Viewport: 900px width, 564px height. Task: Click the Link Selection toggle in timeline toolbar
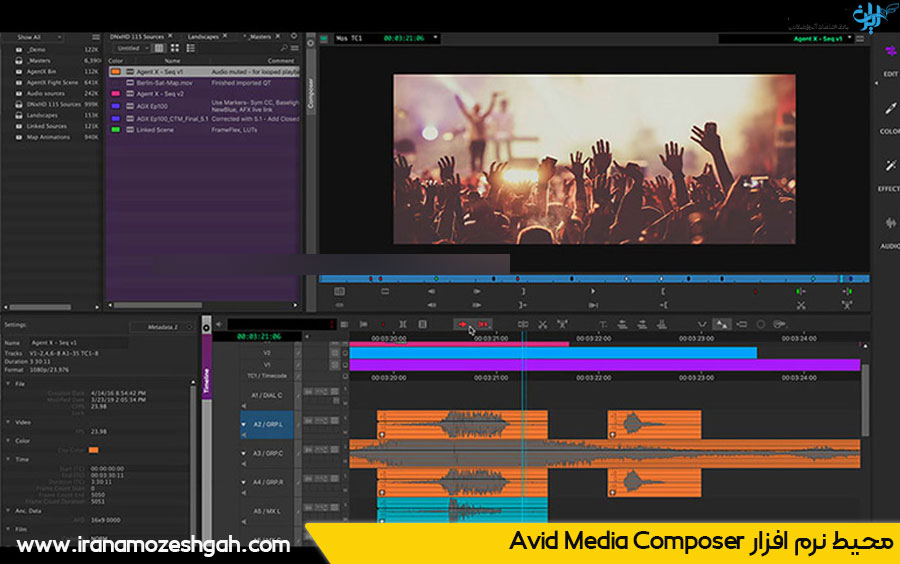pos(721,325)
